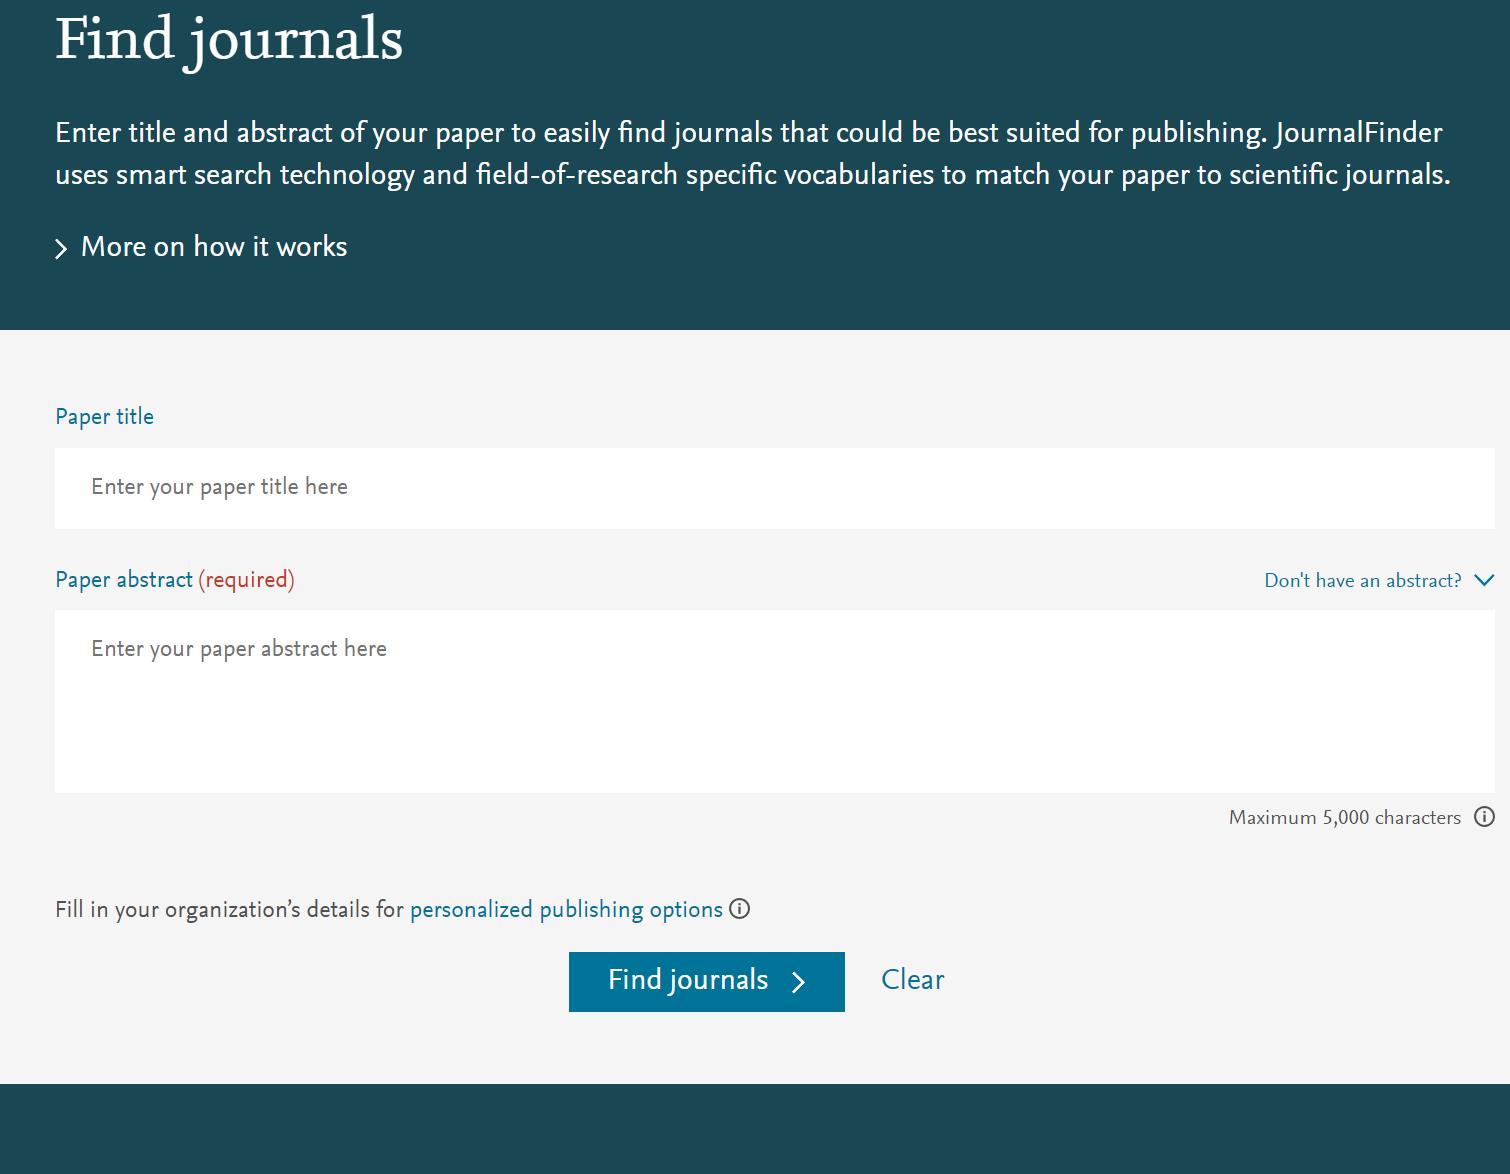The image size is (1510, 1174).
Task: Click the 'Paper title' field label
Action: tap(105, 417)
